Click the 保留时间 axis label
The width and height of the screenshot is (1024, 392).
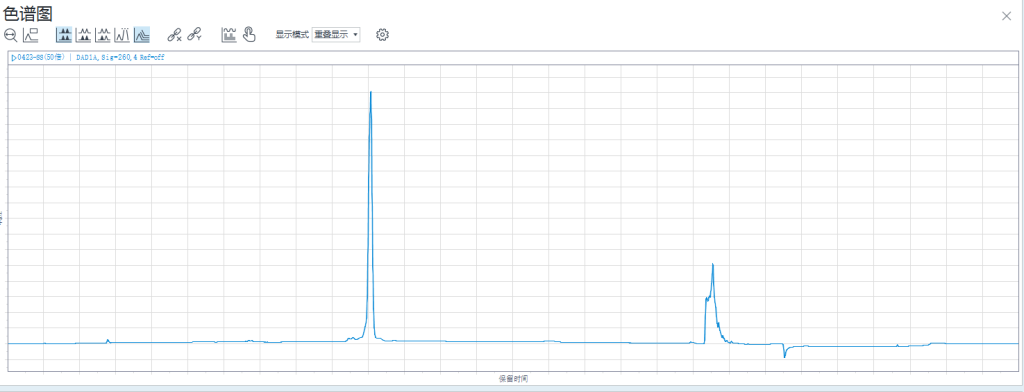[513, 378]
